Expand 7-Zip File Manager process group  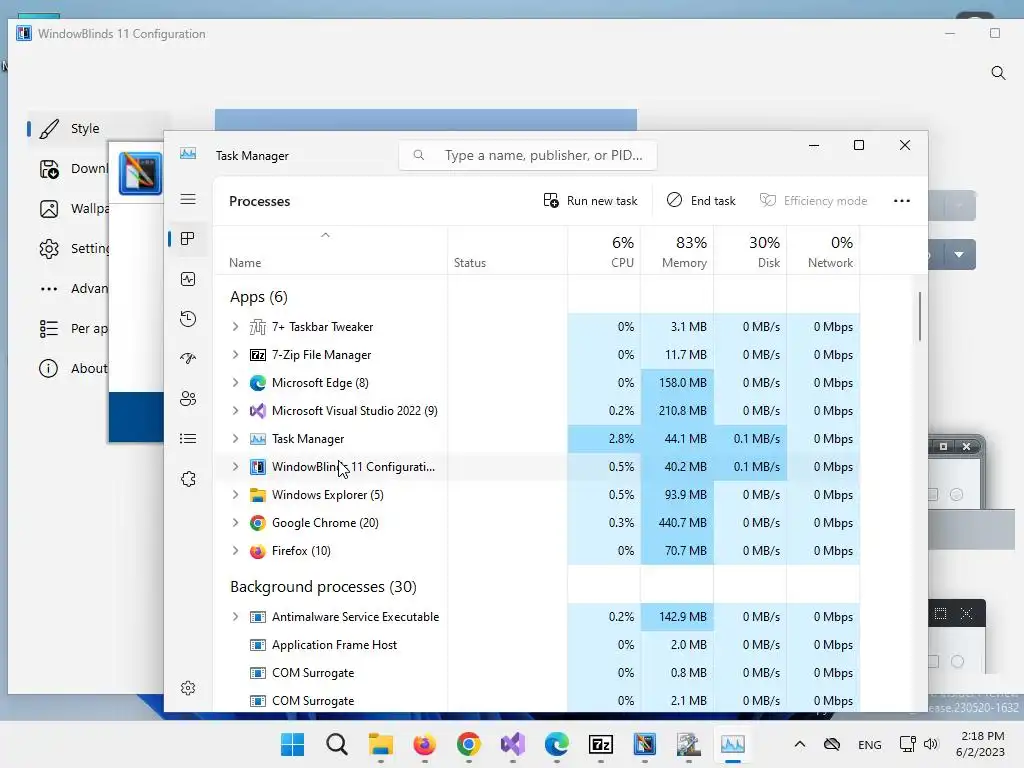click(x=235, y=355)
